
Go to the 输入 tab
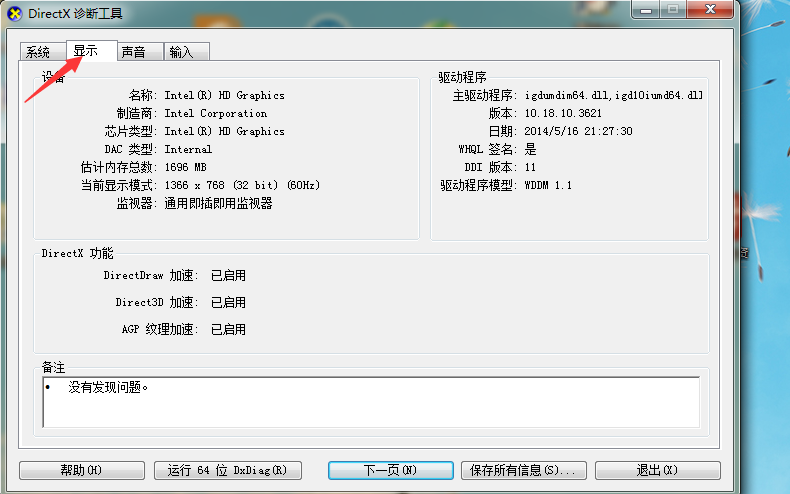click(186, 51)
